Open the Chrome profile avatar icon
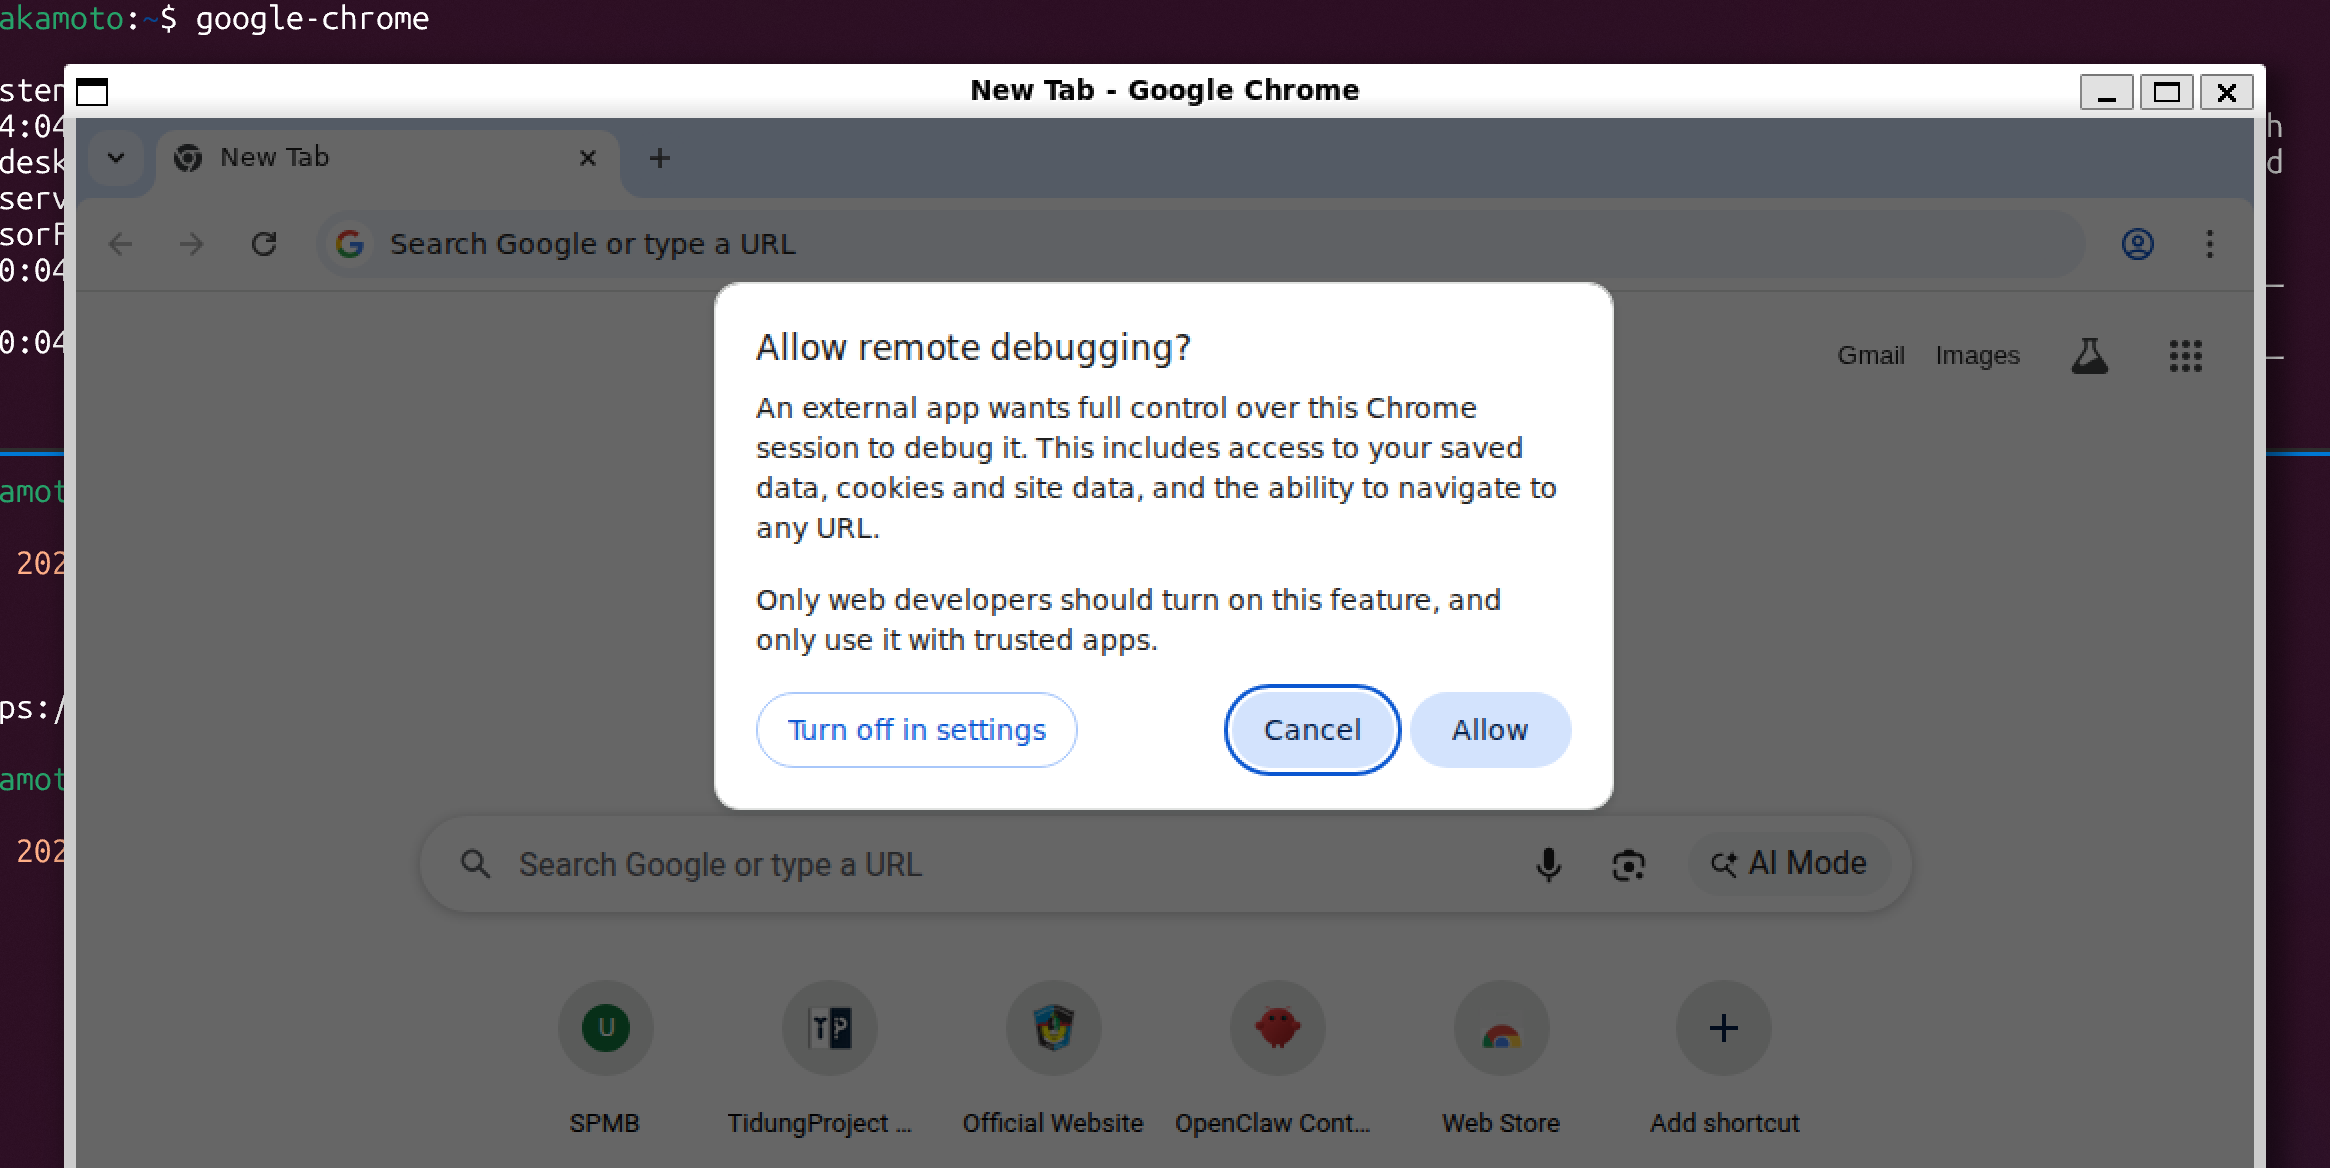This screenshot has height=1168, width=2330. [2137, 244]
